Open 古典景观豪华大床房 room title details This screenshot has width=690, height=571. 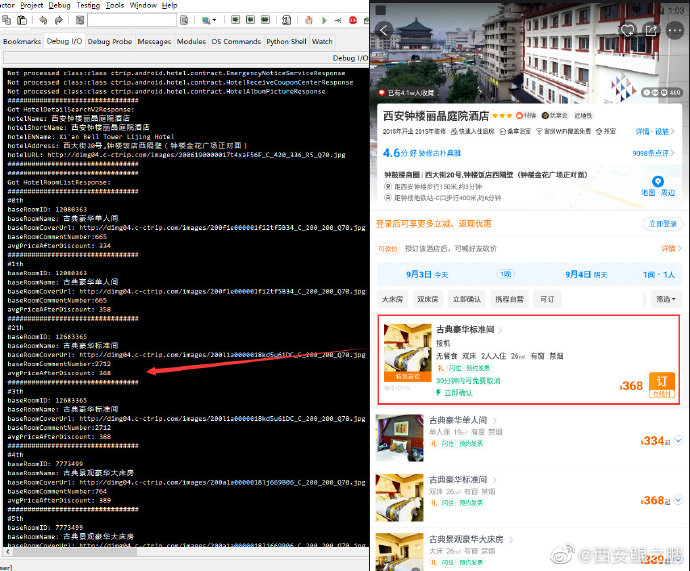pyautogui.click(x=471, y=539)
